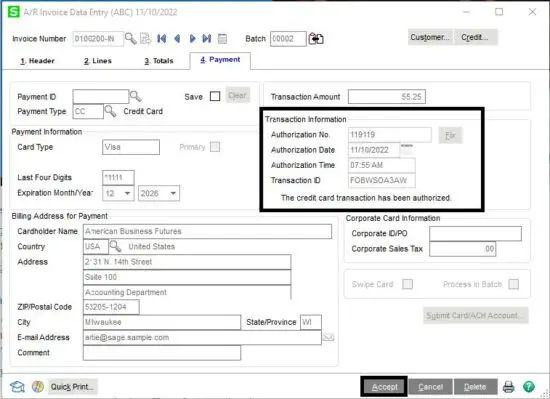This screenshot has height=399, width=550.
Task: Click the Quick Print button
Action: pos(72,387)
